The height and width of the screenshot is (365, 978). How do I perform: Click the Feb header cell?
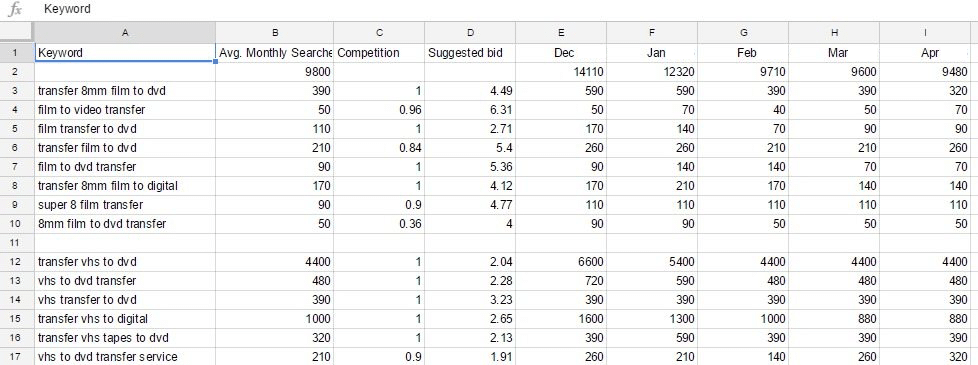(743, 53)
